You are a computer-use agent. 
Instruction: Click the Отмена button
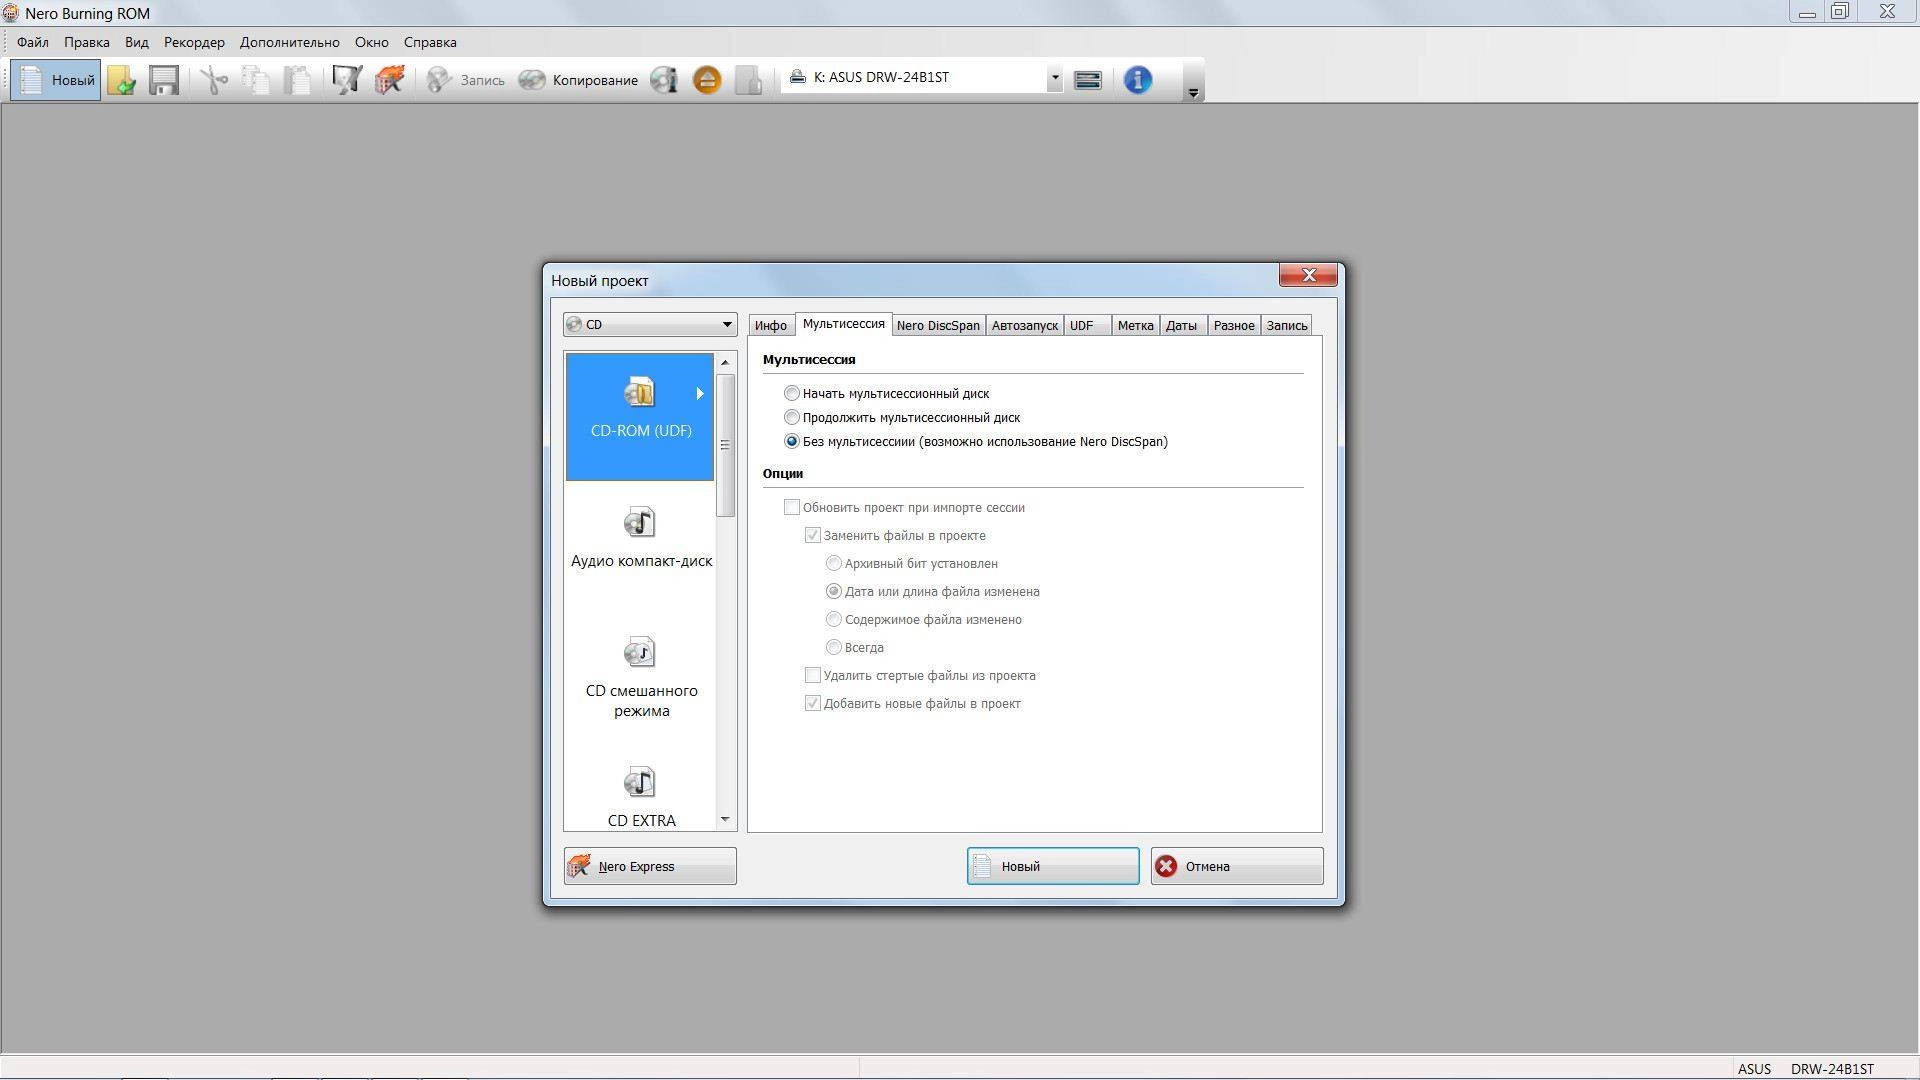(1237, 866)
